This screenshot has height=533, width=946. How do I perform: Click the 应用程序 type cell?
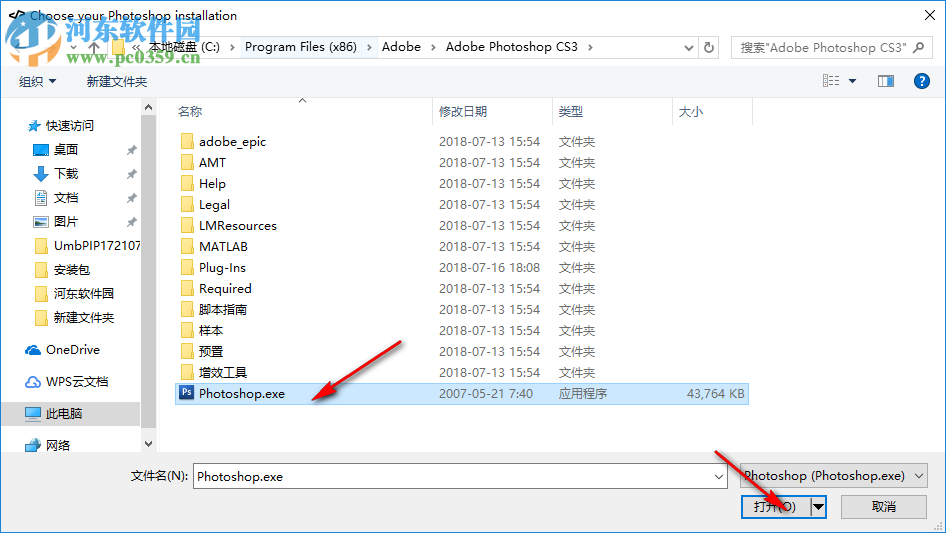coord(583,394)
